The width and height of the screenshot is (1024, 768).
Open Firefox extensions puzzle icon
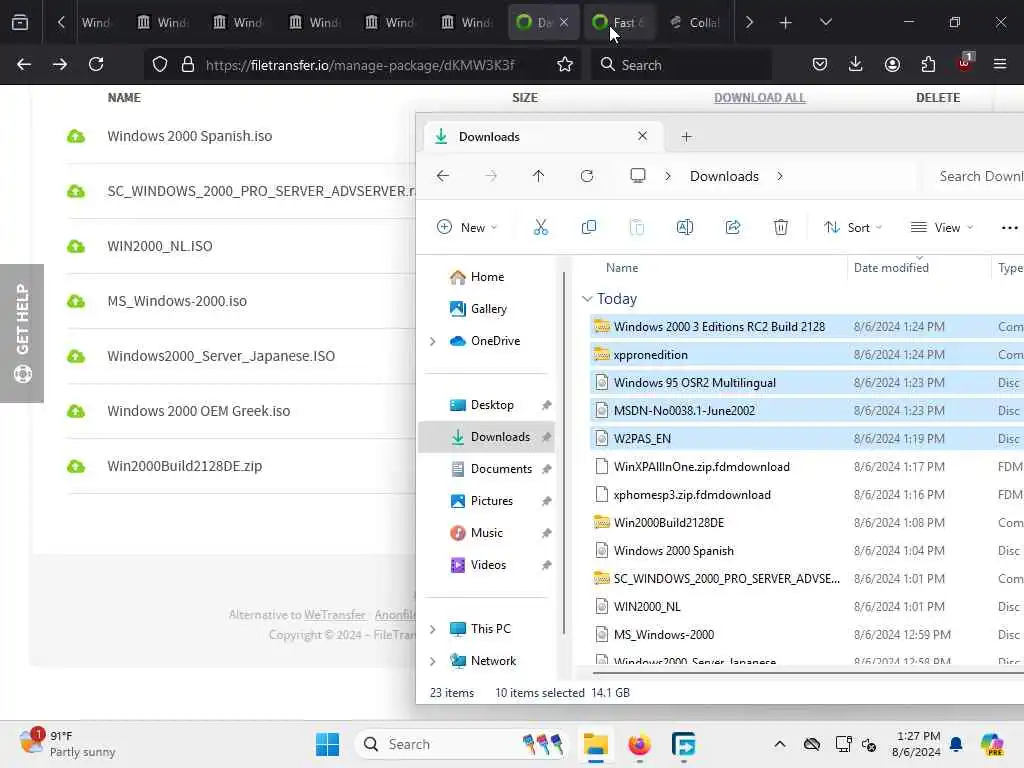point(928,64)
